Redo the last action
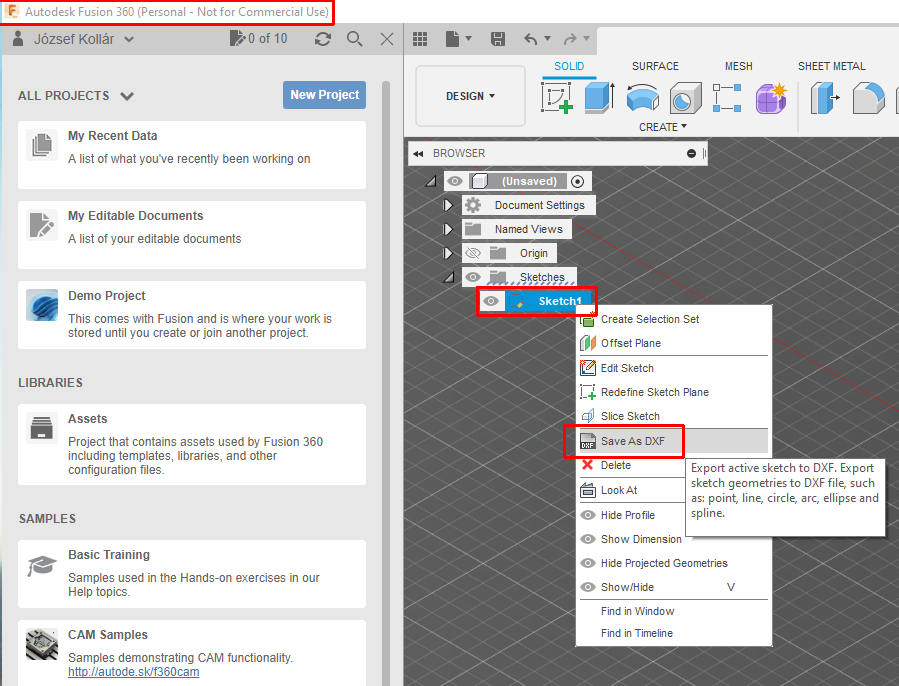This screenshot has height=686, width=899. point(570,39)
